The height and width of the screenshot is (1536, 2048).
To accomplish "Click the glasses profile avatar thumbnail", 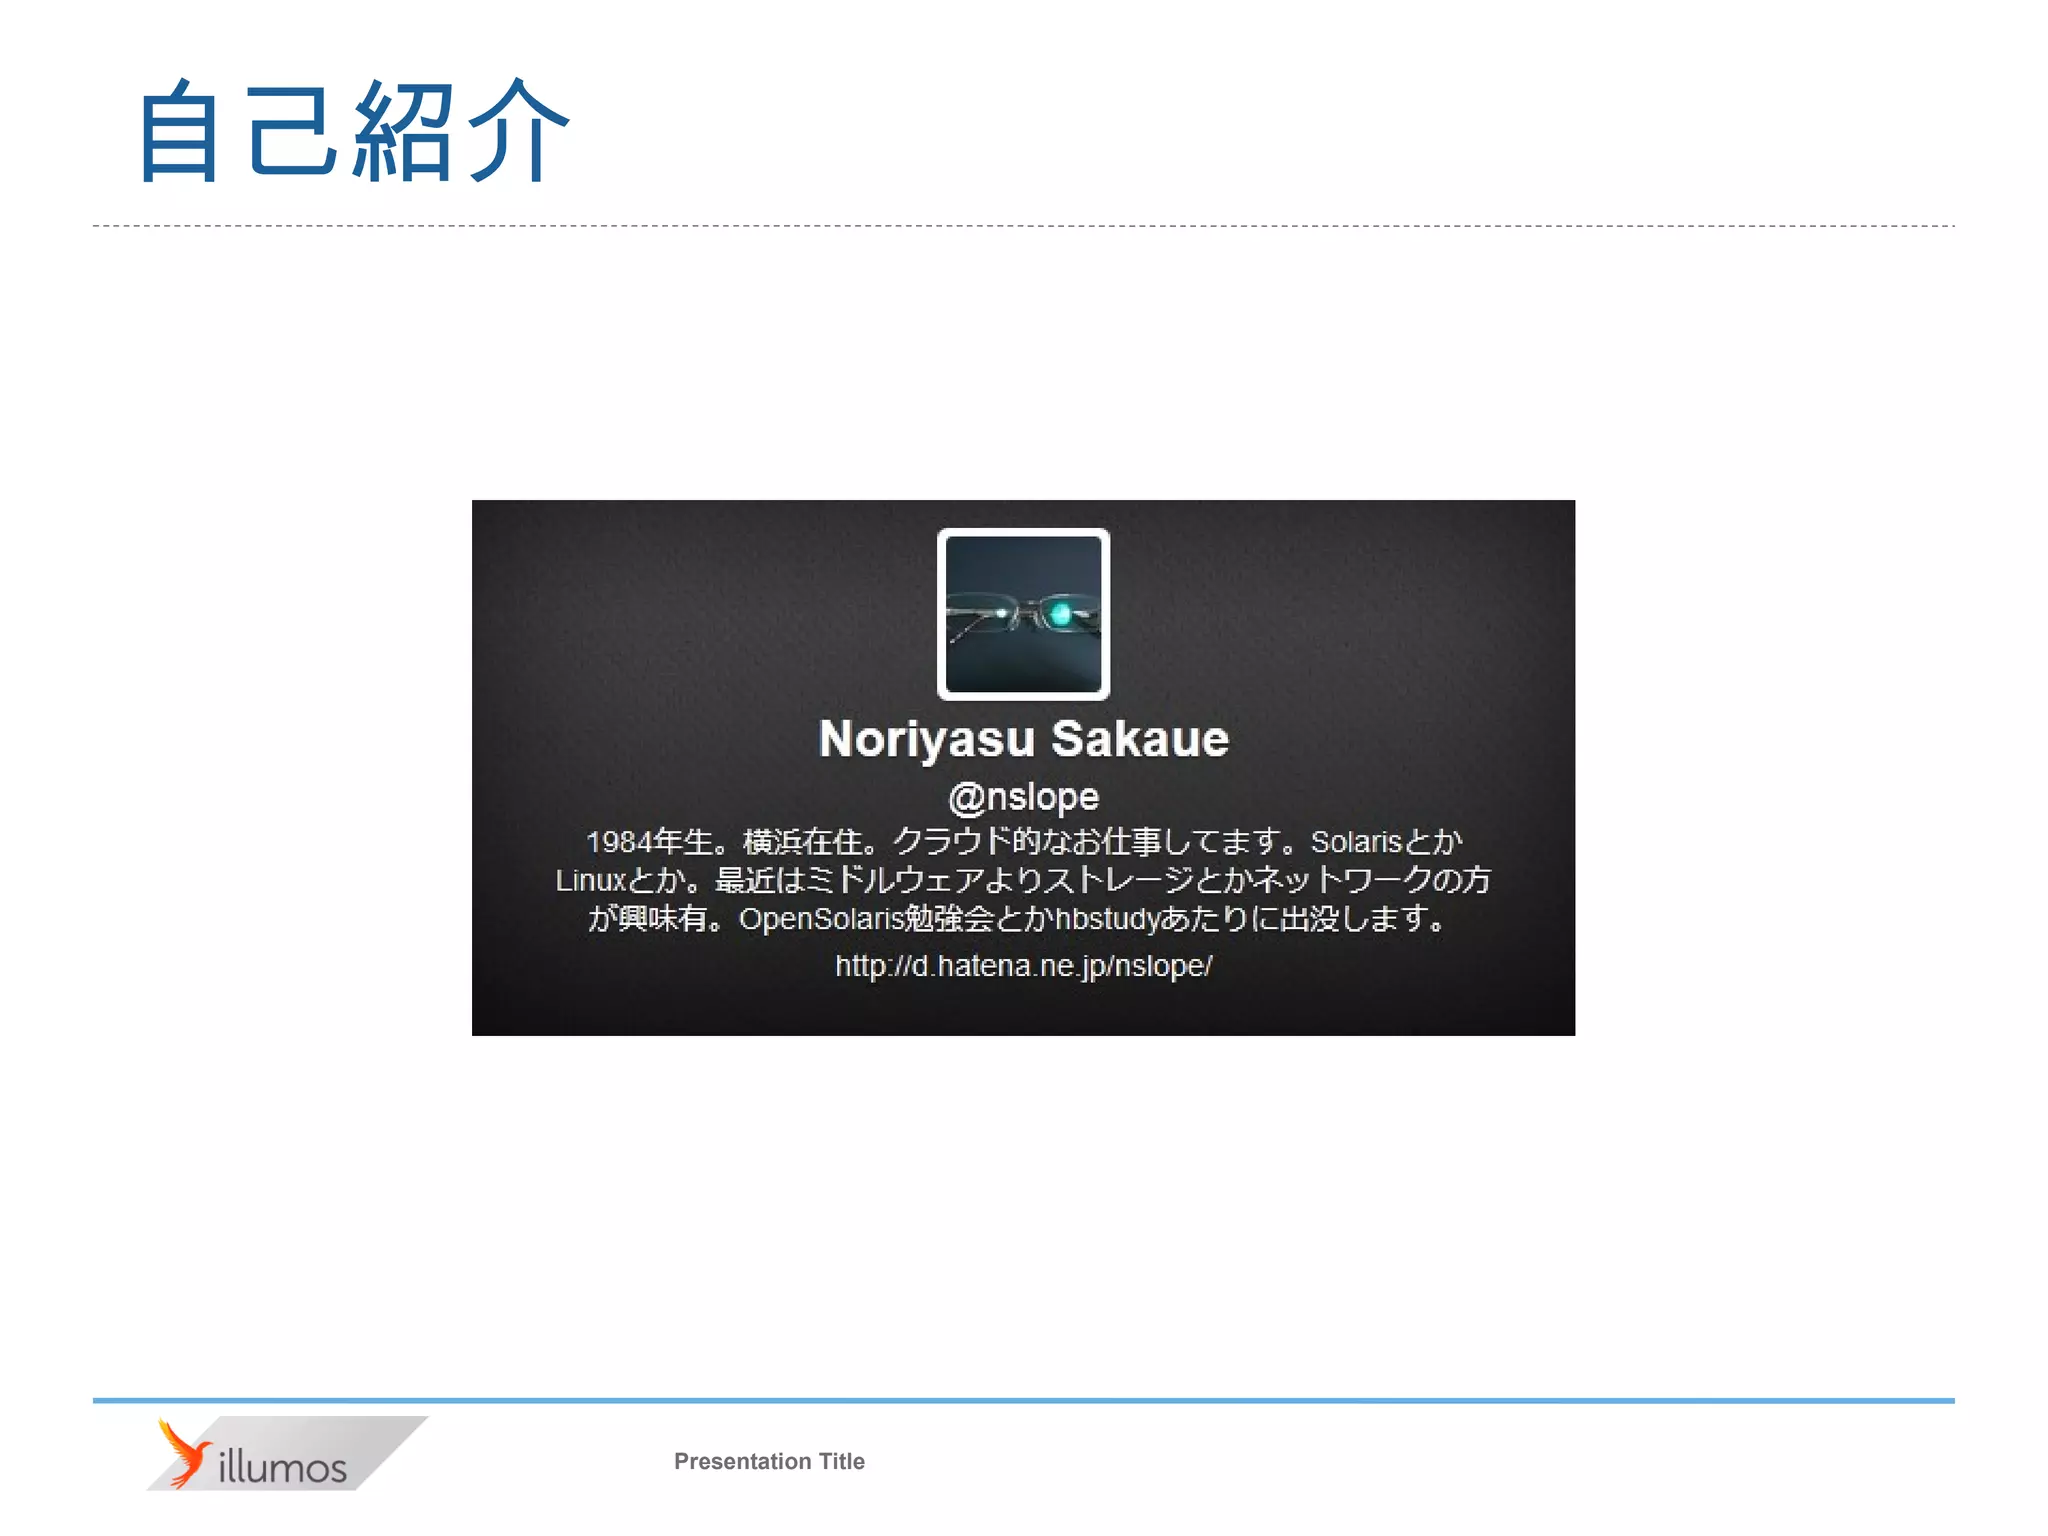I will coord(1023,614).
